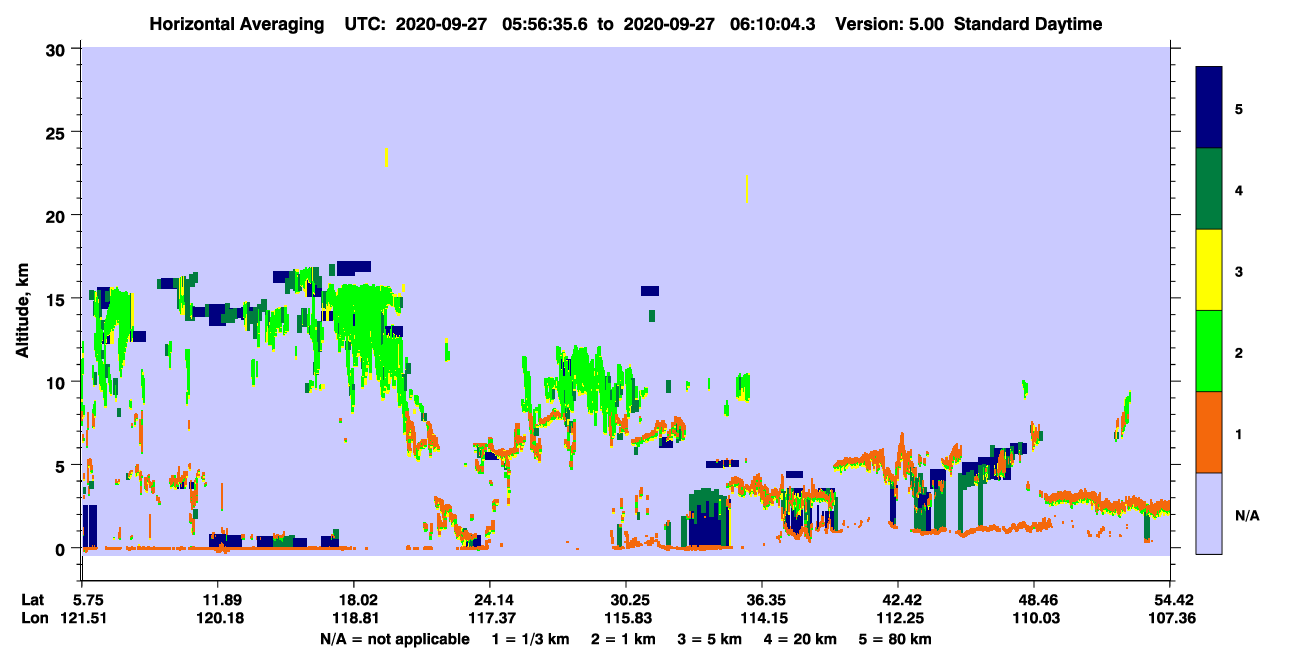Click the colorbar label '5'
This screenshot has height=667, width=1300.
tap(1238, 109)
